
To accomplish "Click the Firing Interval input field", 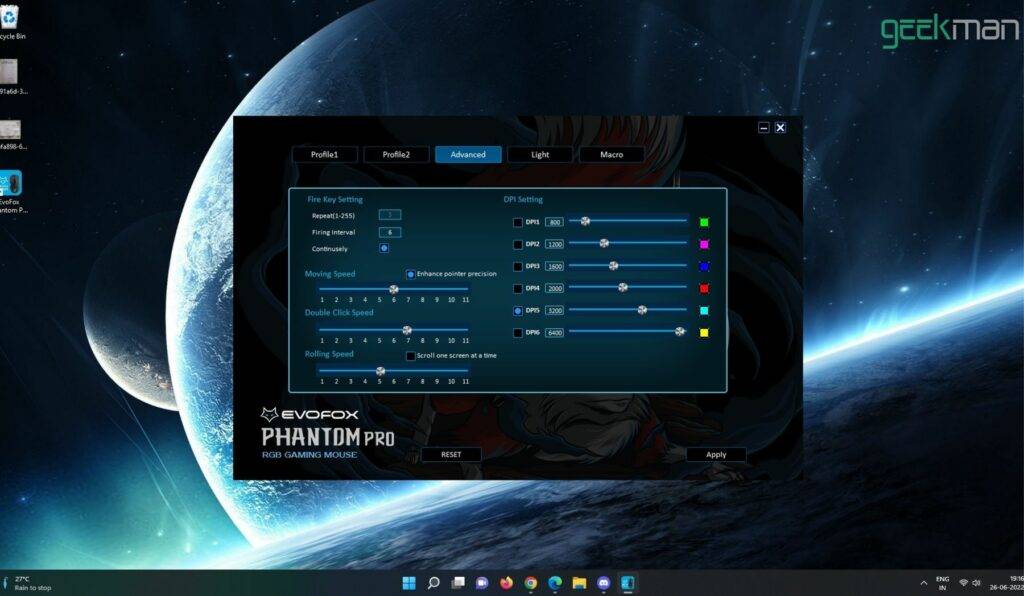I will [390, 232].
